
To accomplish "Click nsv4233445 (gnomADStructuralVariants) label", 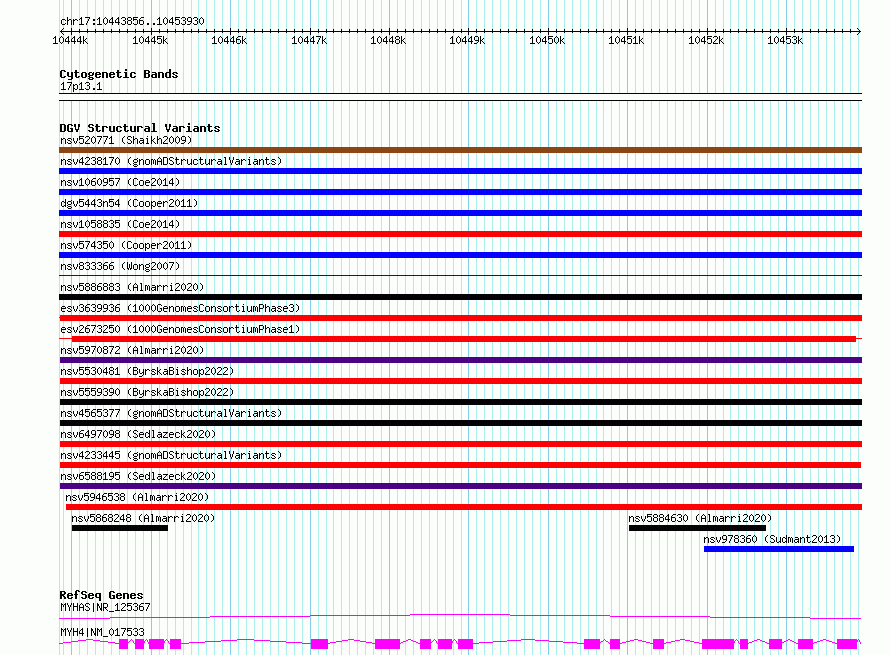I will tap(171, 455).
